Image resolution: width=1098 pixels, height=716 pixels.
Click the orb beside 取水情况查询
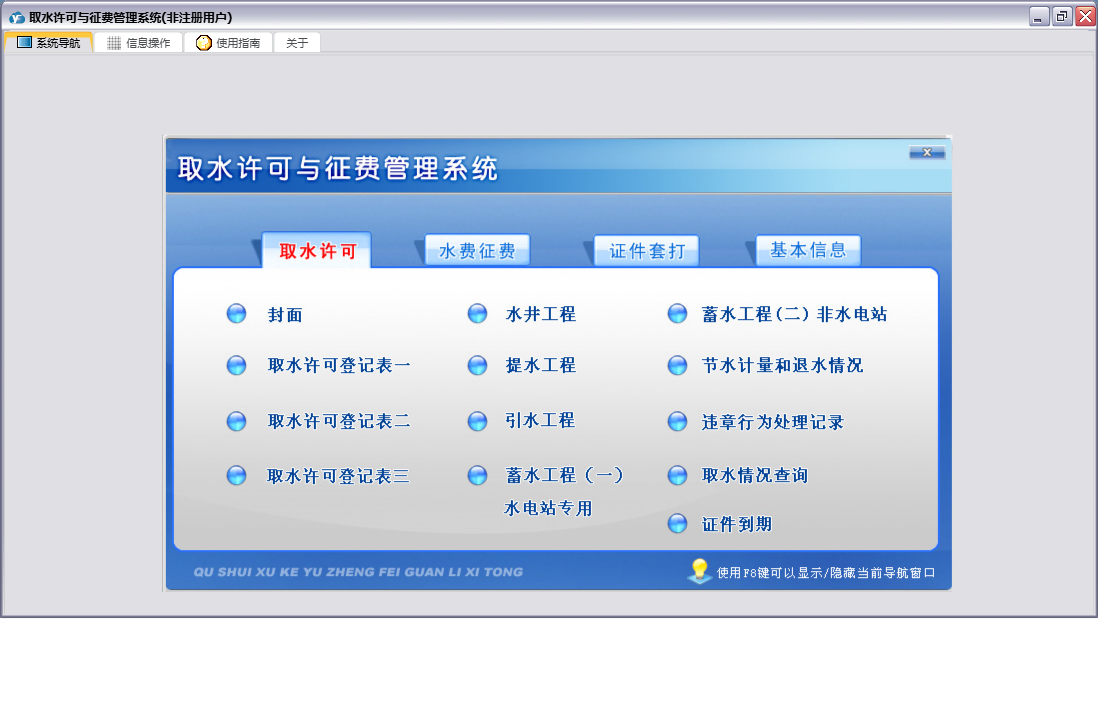678,475
